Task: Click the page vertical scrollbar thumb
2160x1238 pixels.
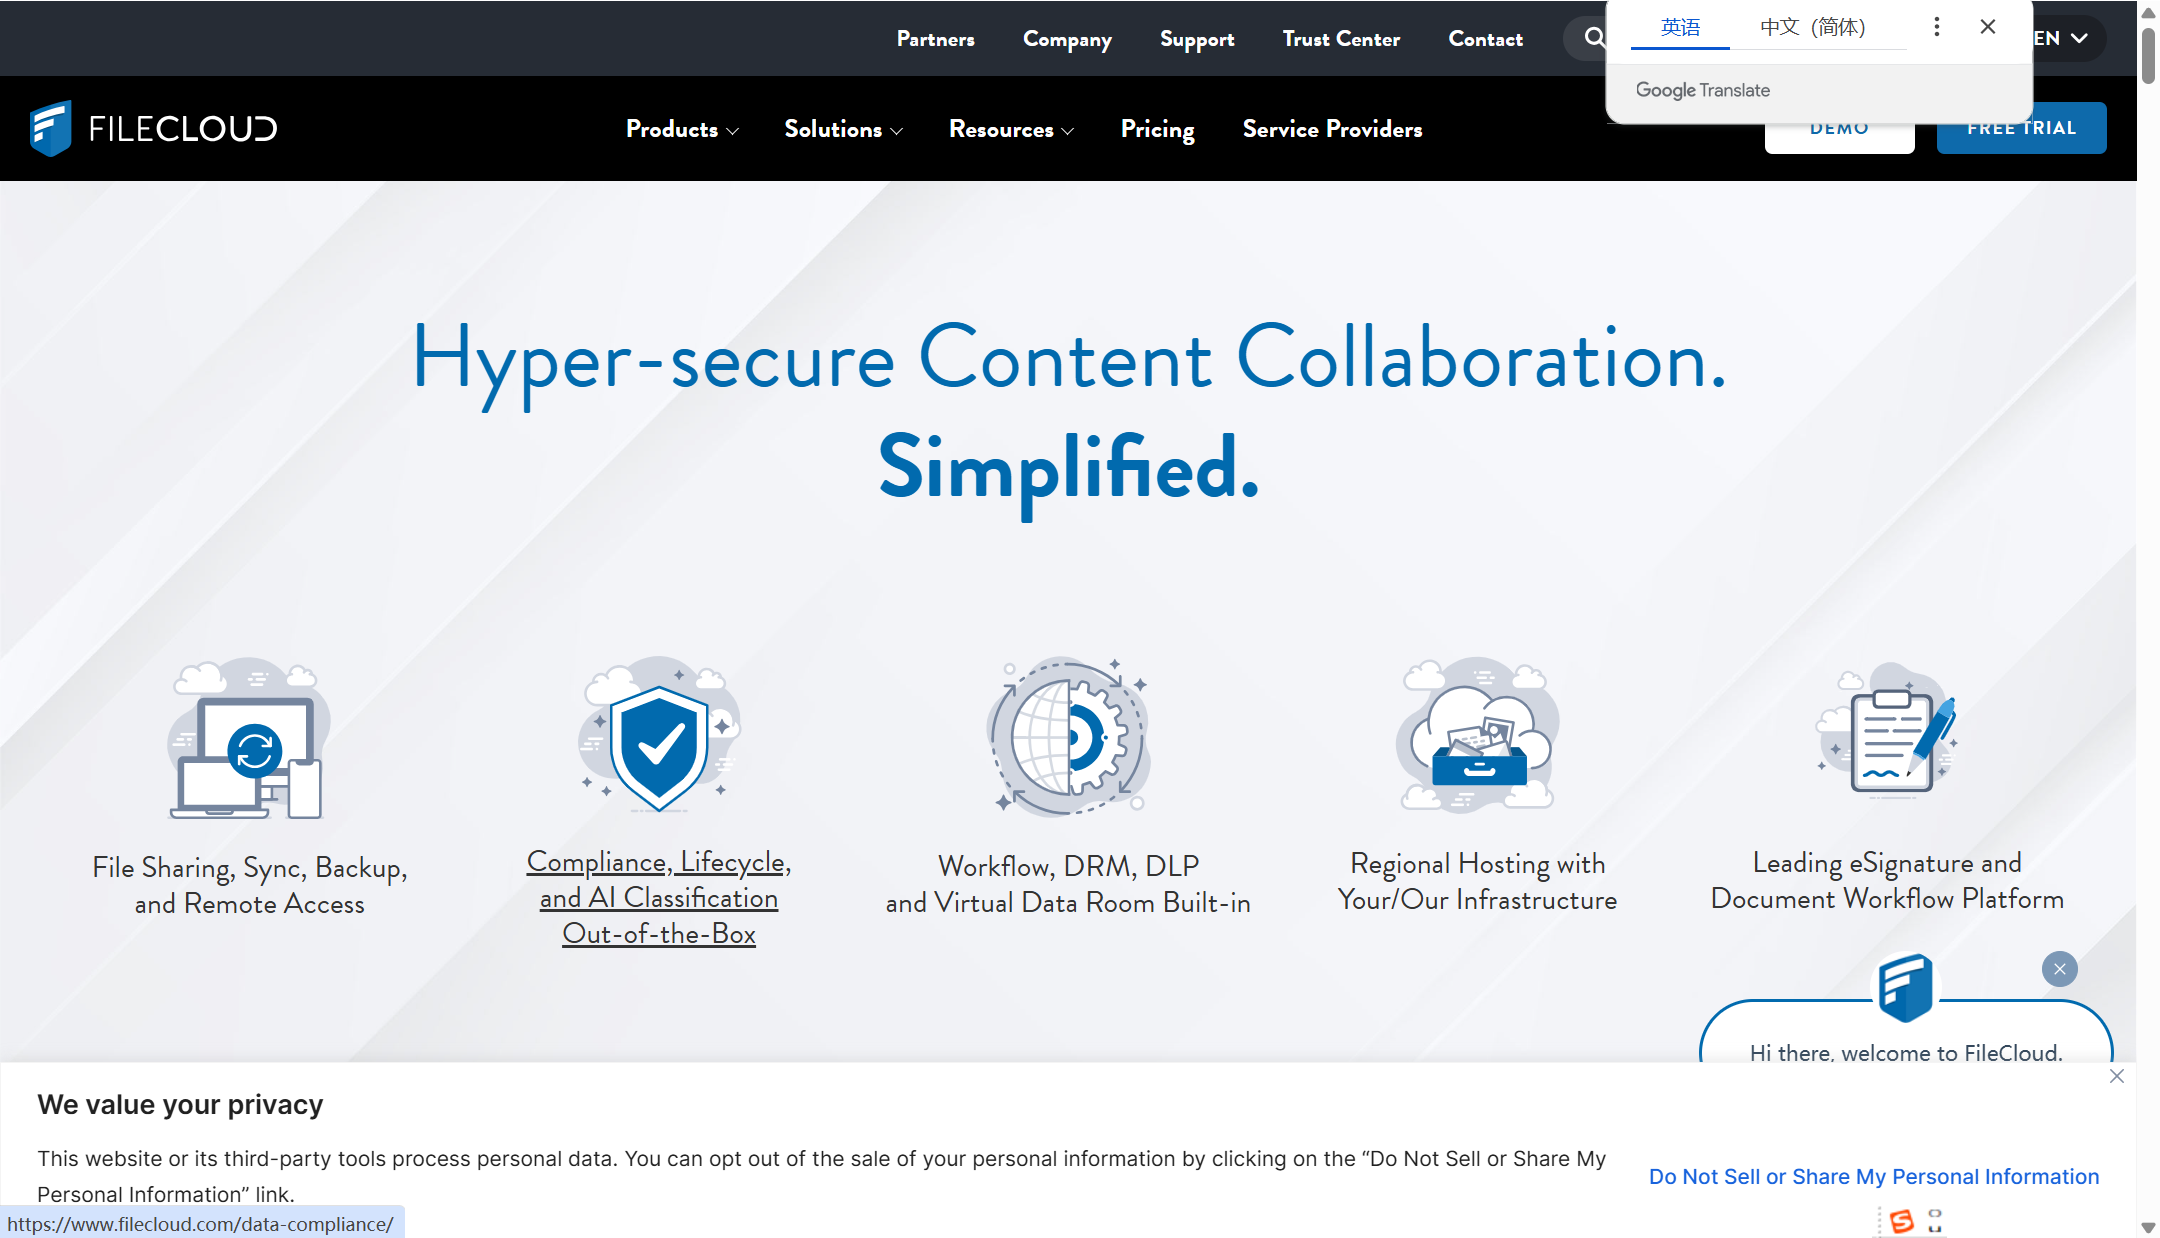Action: coord(2147,55)
